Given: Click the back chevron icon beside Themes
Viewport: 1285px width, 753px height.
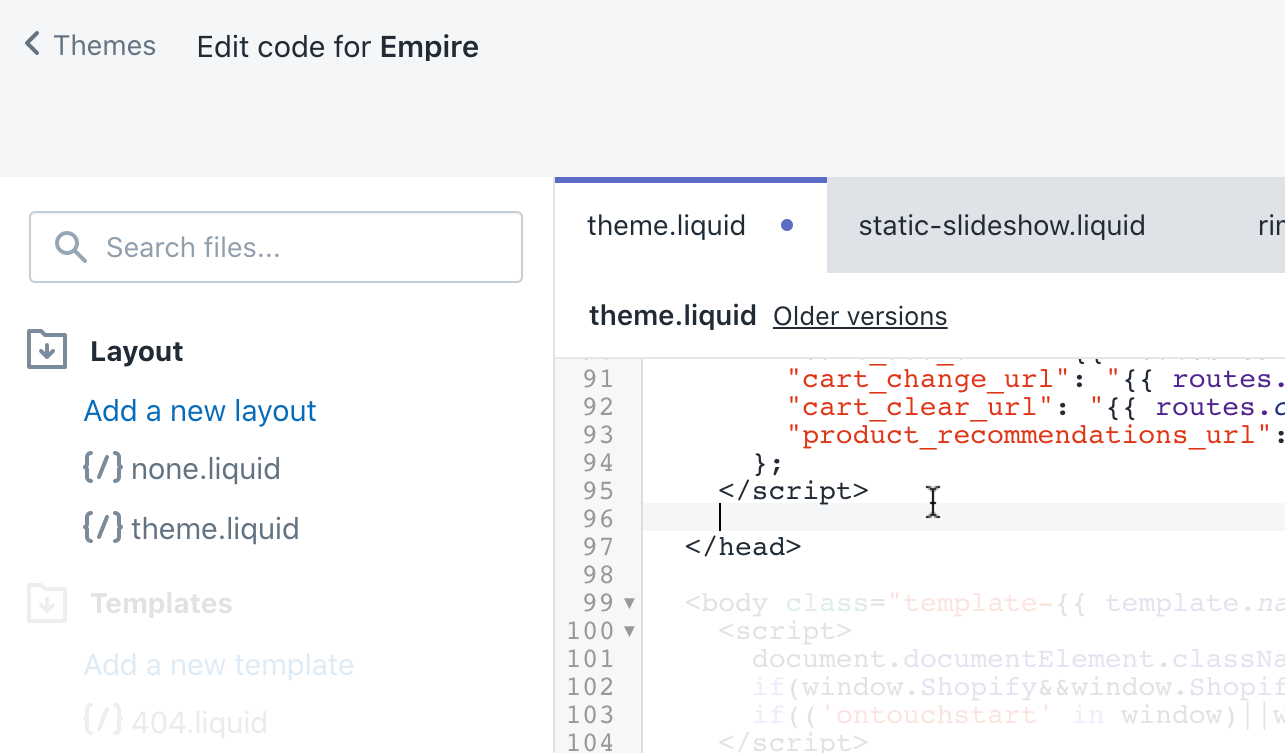Looking at the screenshot, I should [x=32, y=44].
